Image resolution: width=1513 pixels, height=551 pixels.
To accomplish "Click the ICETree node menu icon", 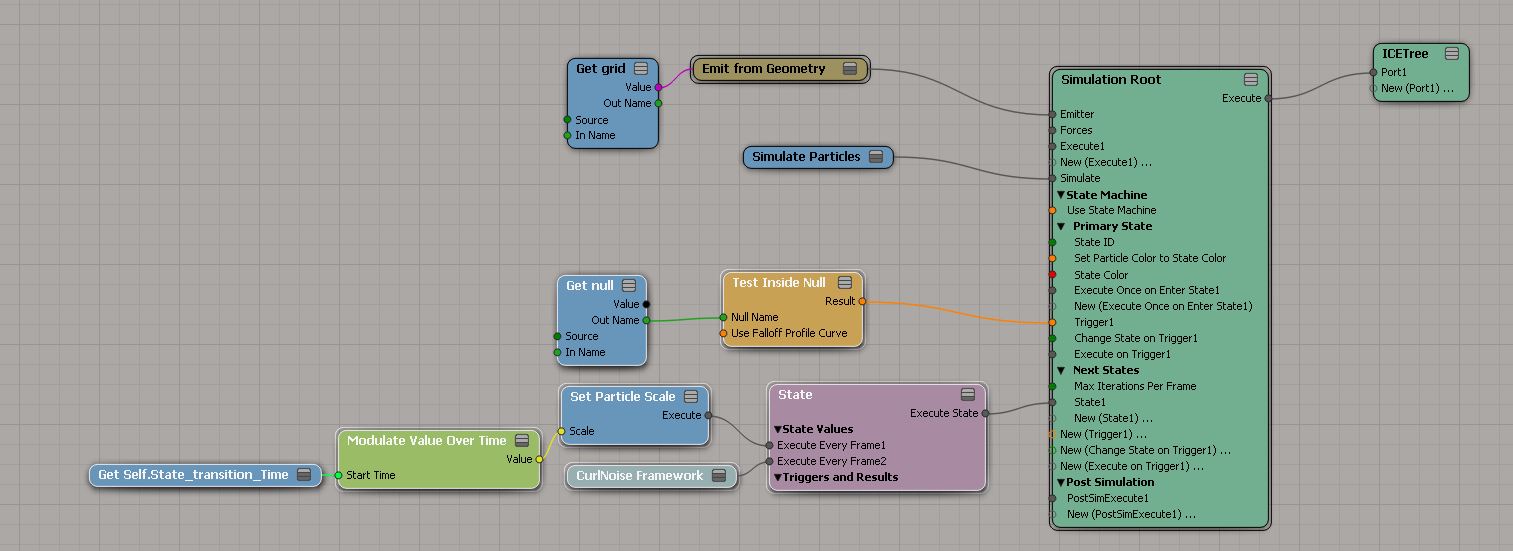I will [1451, 54].
